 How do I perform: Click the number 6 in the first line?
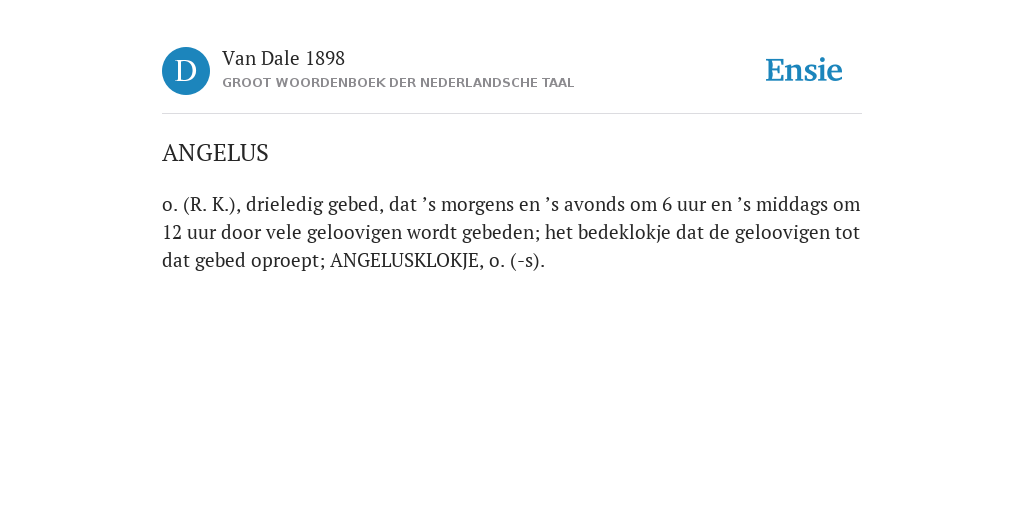(x=667, y=205)
